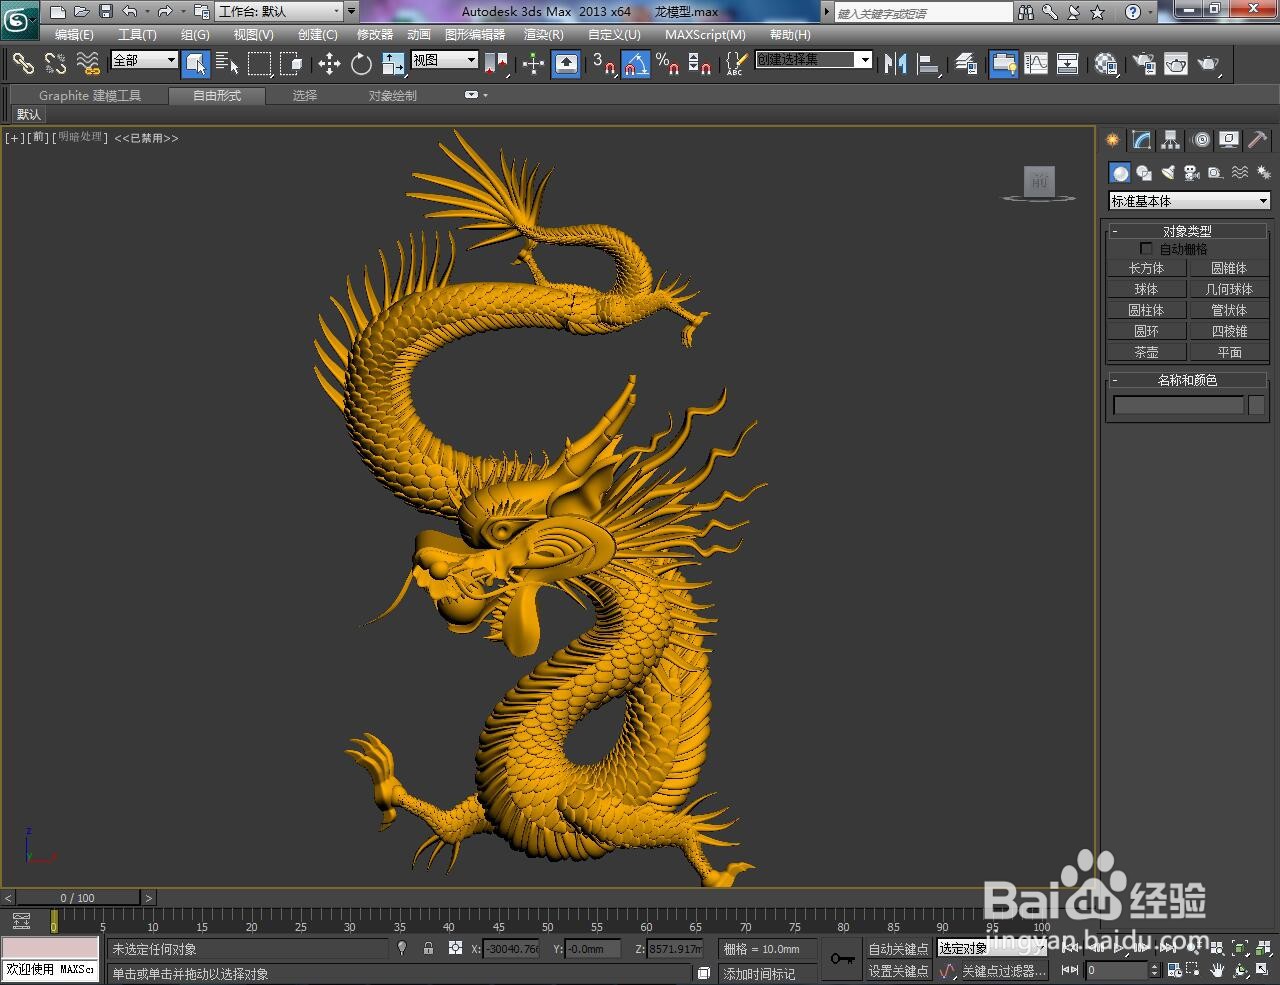Toggle Percent Snap
Viewport: 1280px width, 985px height.
coord(668,64)
